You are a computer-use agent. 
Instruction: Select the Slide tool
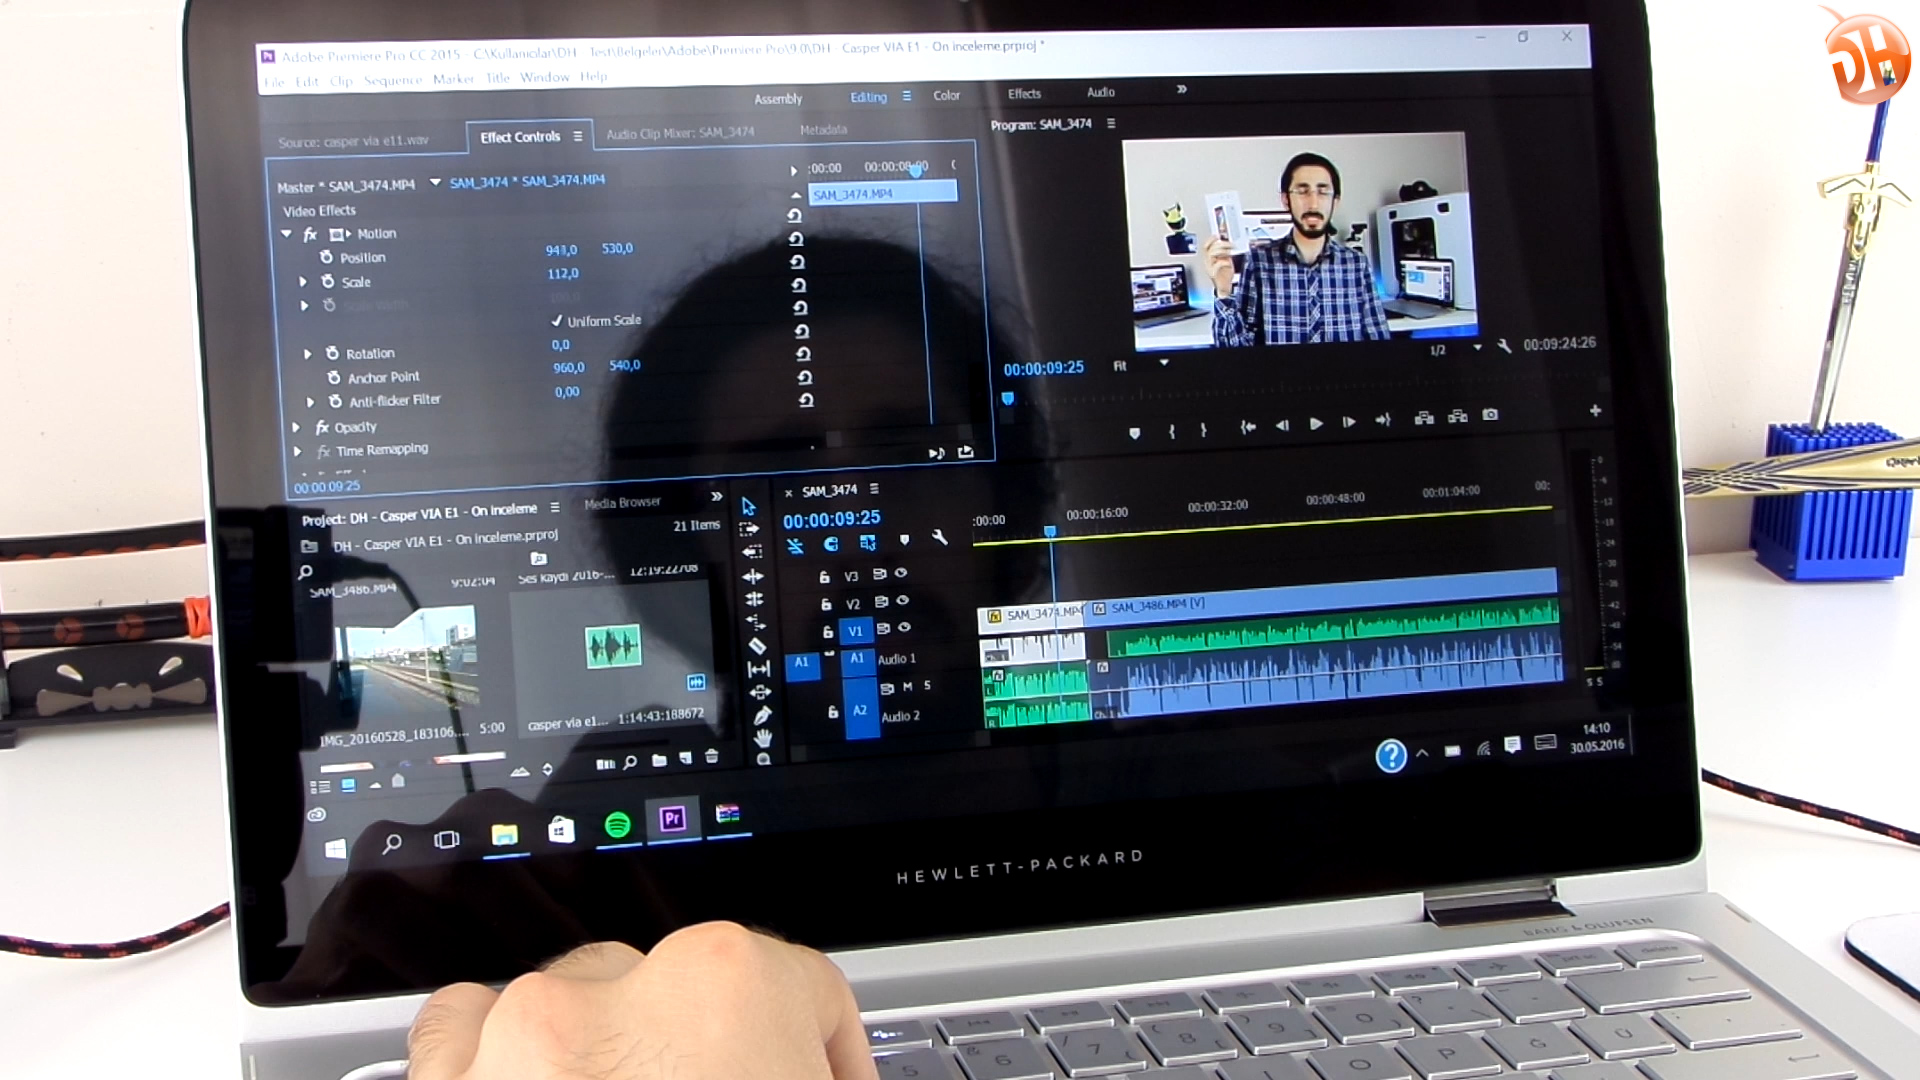[760, 692]
